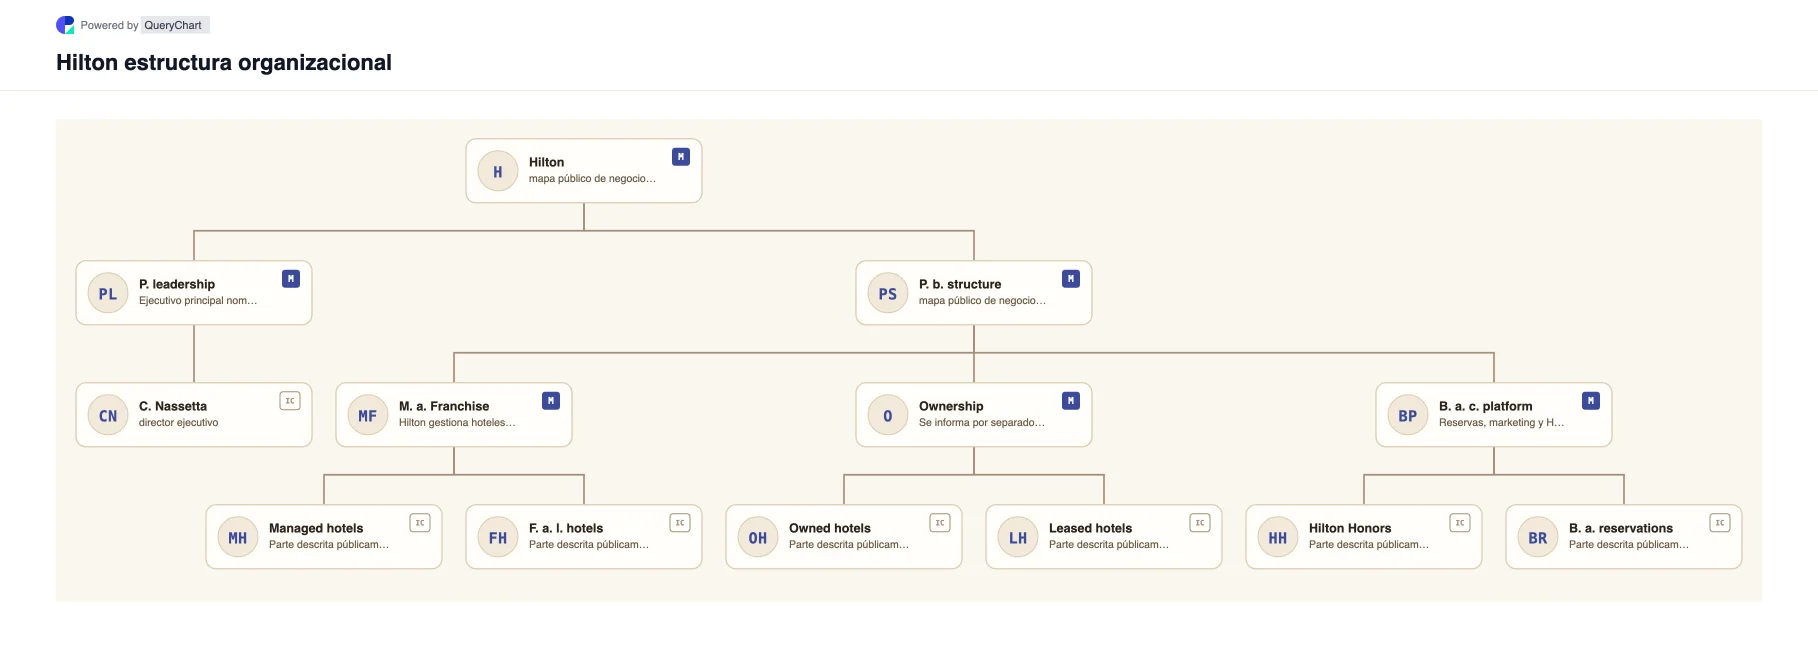This screenshot has height=658, width=1818.
Task: Open the QueryChart link in the header
Action: click(x=173, y=25)
